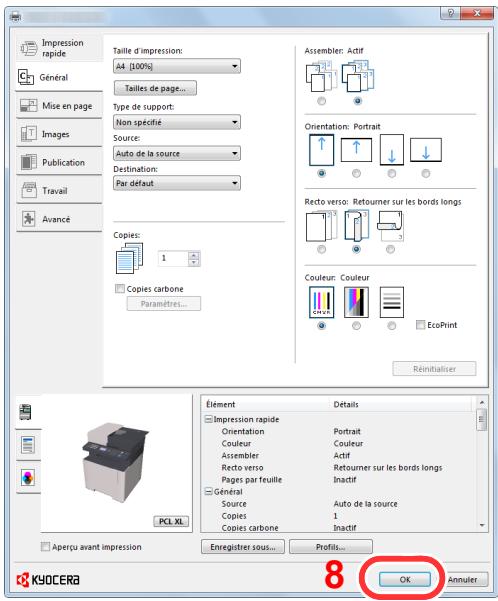Select the Pages par feuille row
The height and width of the screenshot is (601, 498).
coord(337,479)
